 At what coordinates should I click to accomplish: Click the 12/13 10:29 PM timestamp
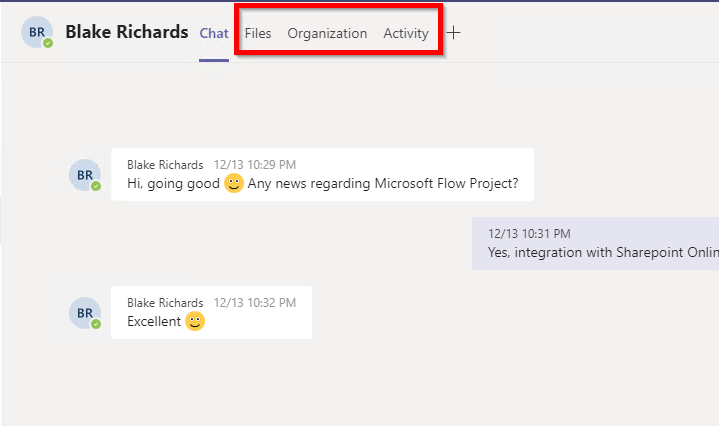coord(254,164)
